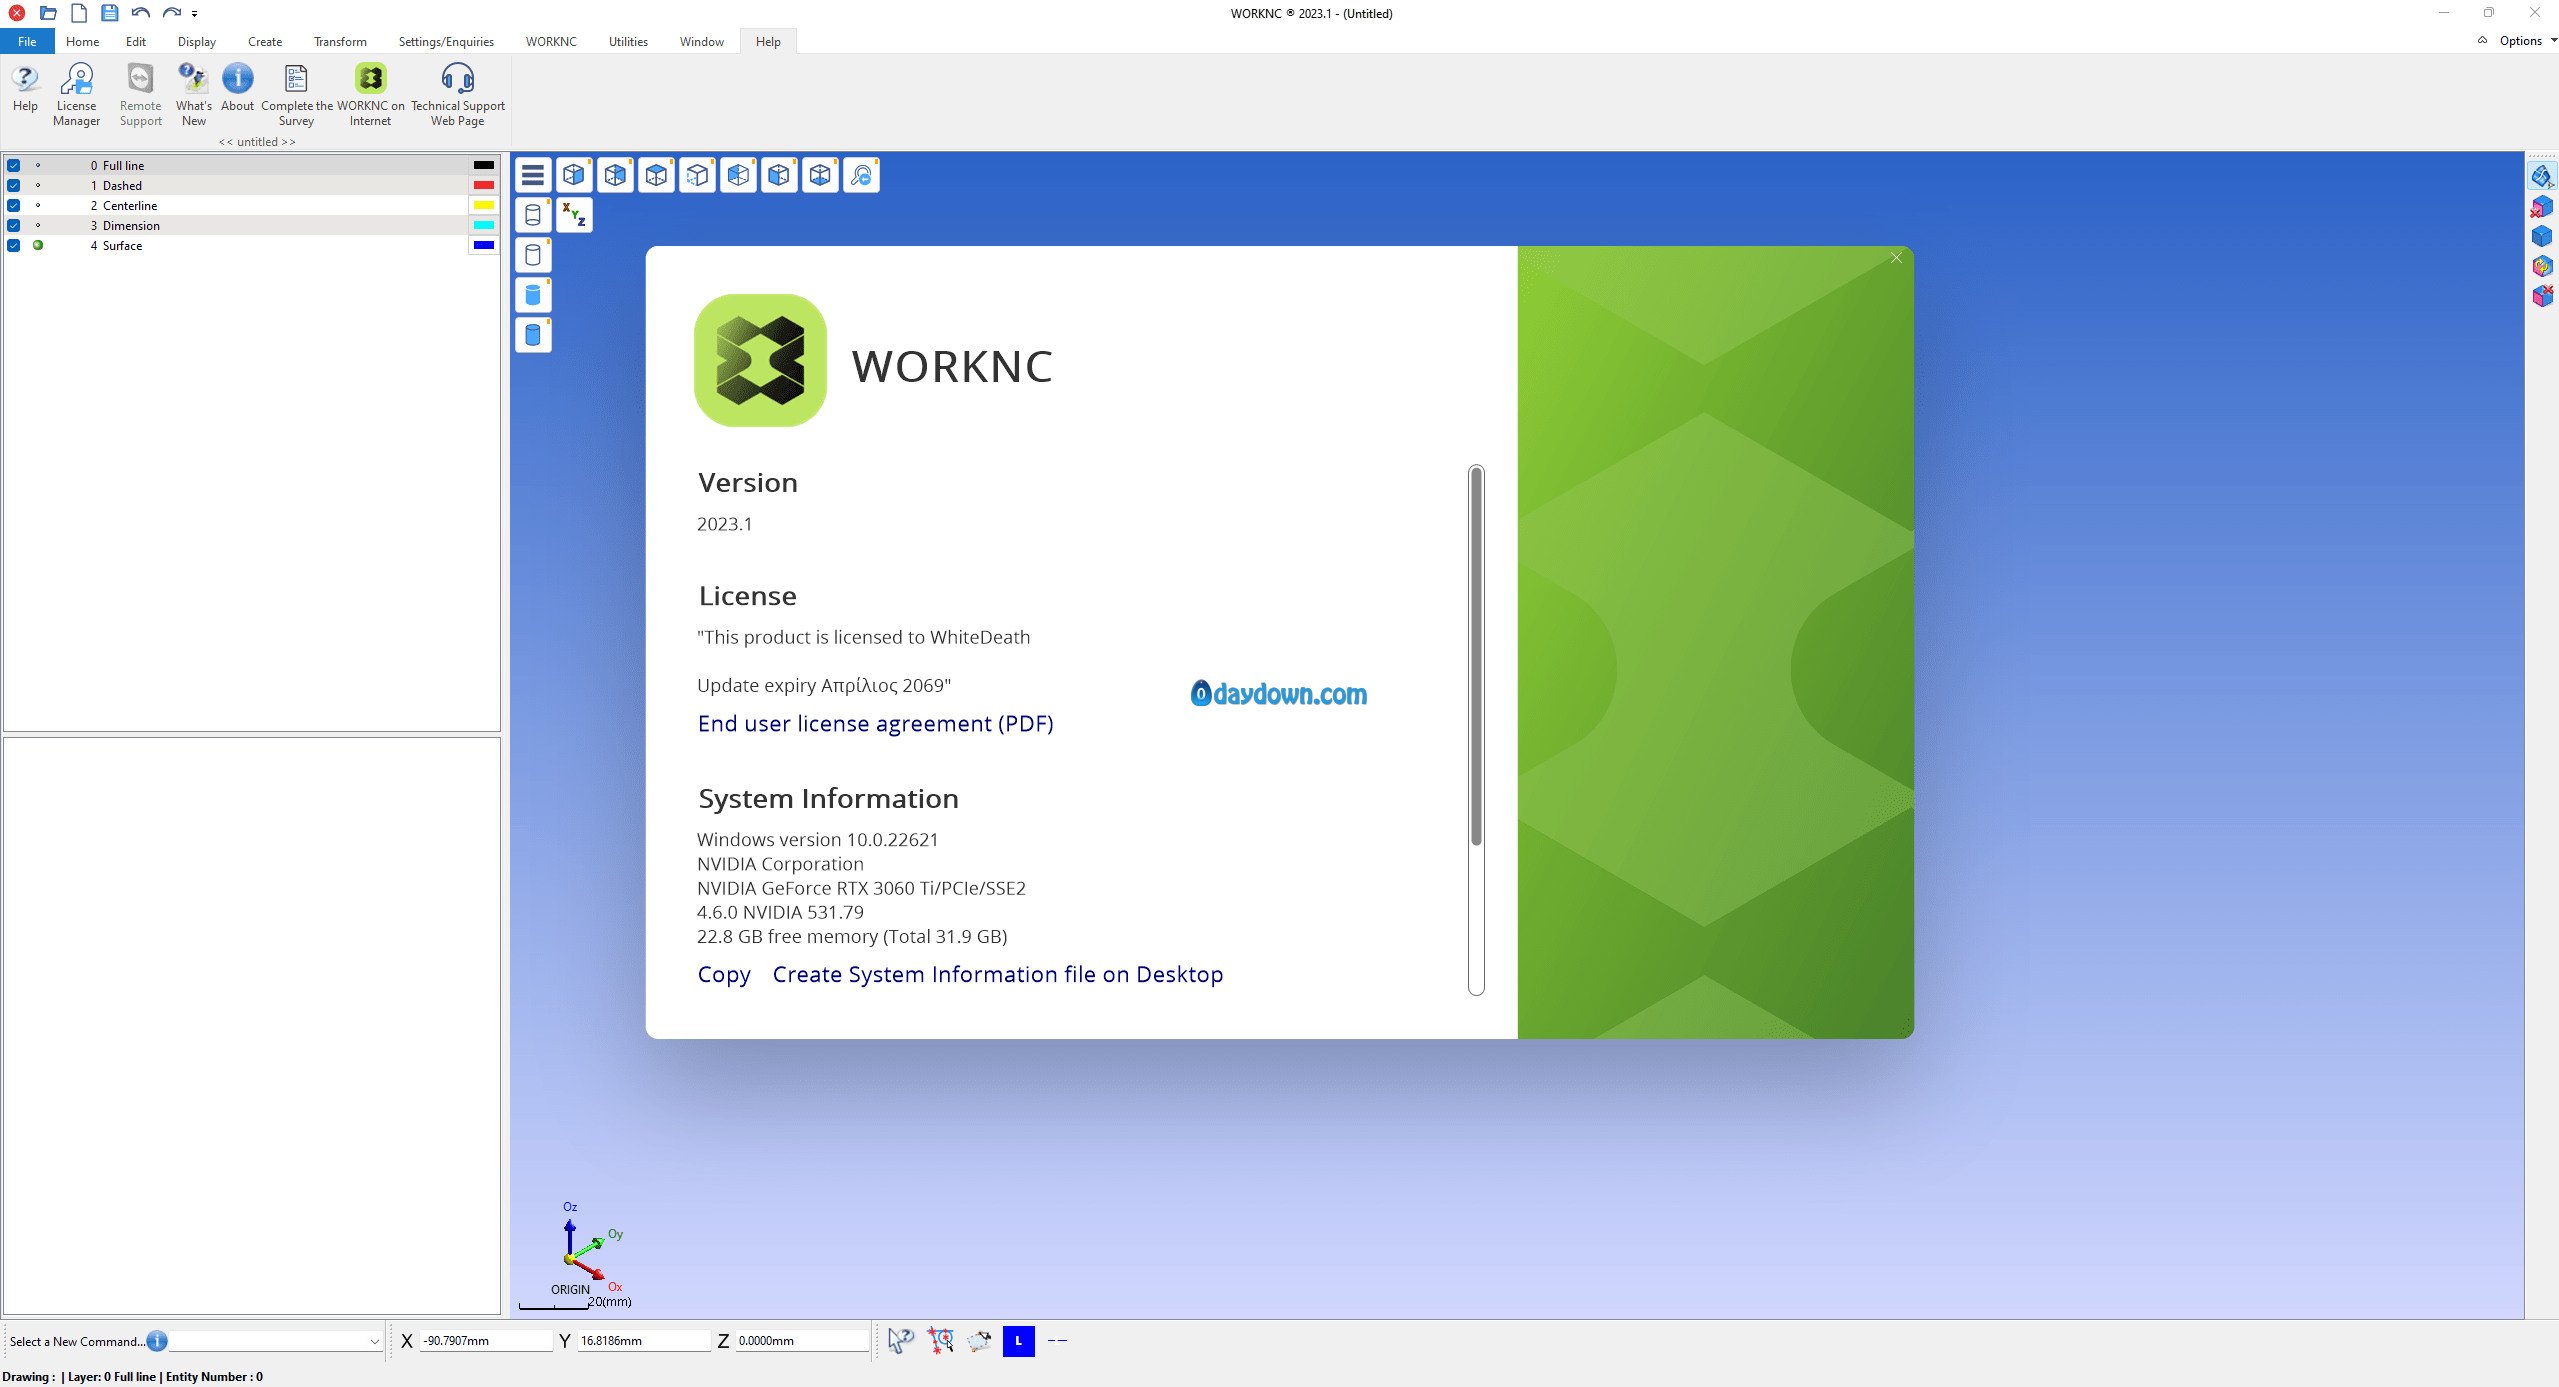
Task: Open the Technical Support Web Page
Action: 458,95
